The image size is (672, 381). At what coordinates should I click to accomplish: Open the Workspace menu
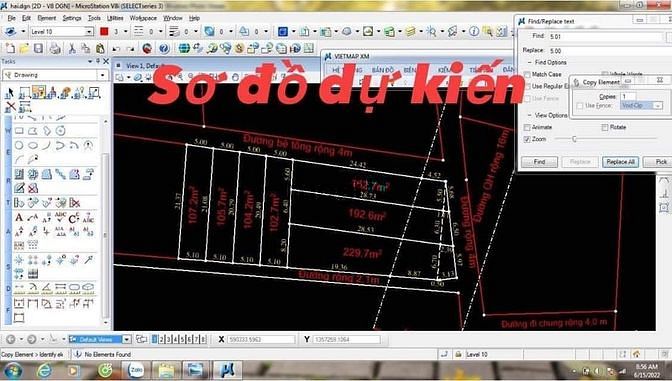coord(143,18)
